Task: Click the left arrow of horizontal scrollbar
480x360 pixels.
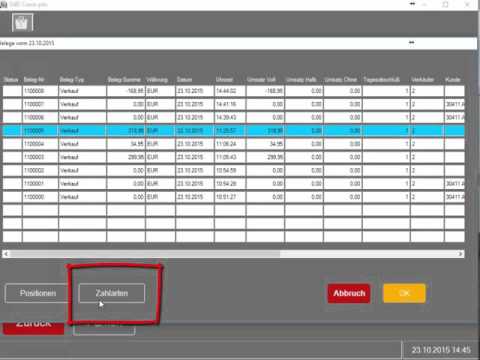Action: click(6, 254)
